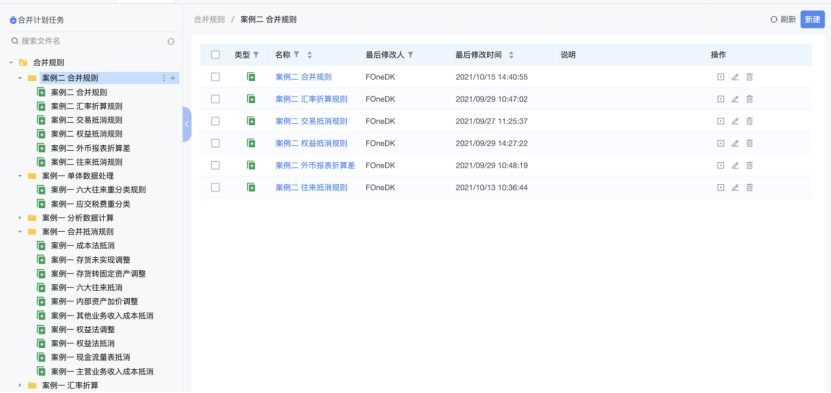This screenshot has width=831, height=393.
Task: Check the box for 案例二 交易抵消规则 row
Action: tap(215, 121)
